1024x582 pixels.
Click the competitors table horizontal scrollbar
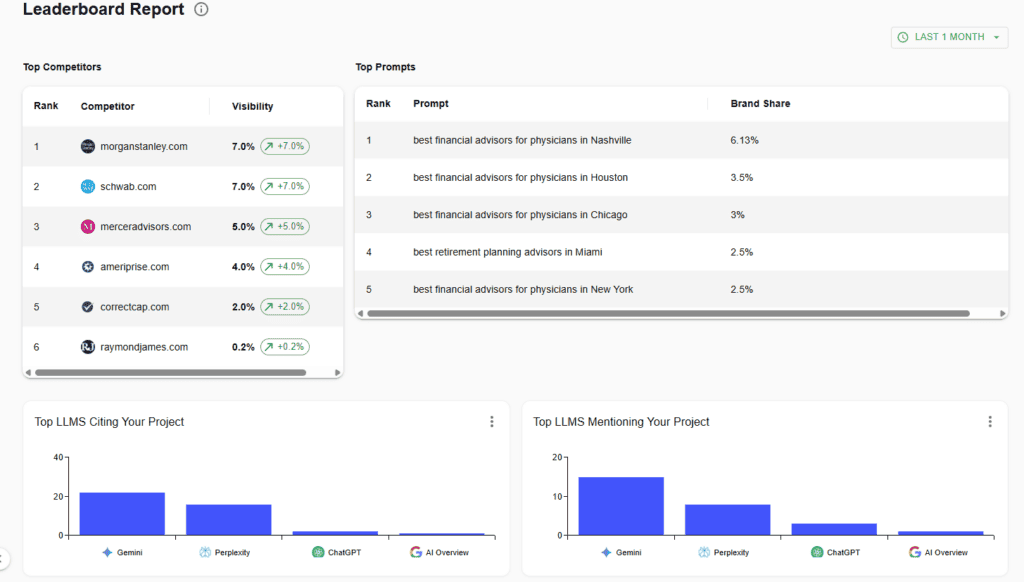(x=170, y=373)
